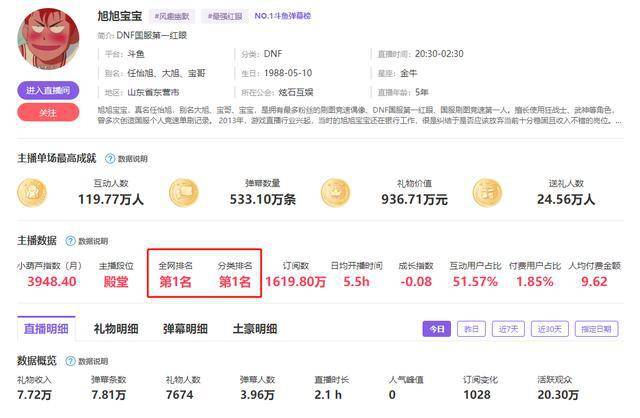640x418 pixels.
Task: Switch to the 弹幕明细 tab
Action: 185,328
